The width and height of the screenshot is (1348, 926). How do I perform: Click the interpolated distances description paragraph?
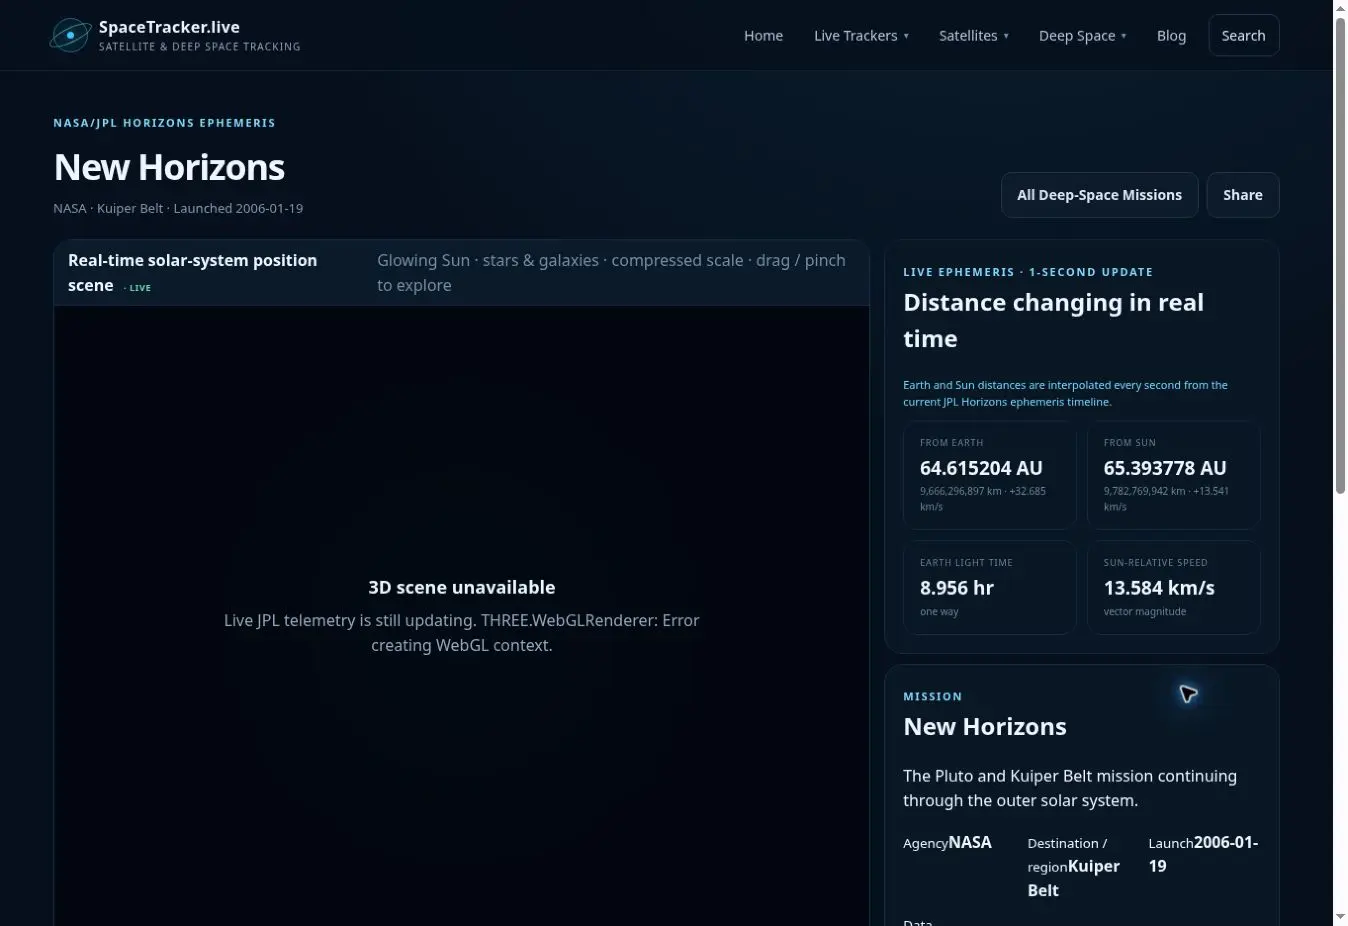(1065, 393)
